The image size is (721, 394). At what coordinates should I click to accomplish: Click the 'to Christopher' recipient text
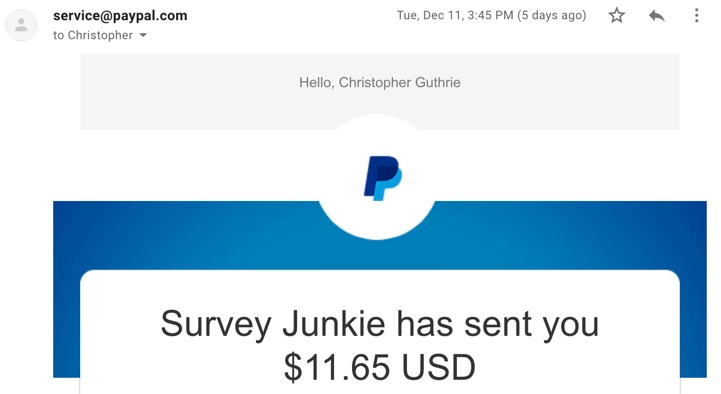click(93, 35)
